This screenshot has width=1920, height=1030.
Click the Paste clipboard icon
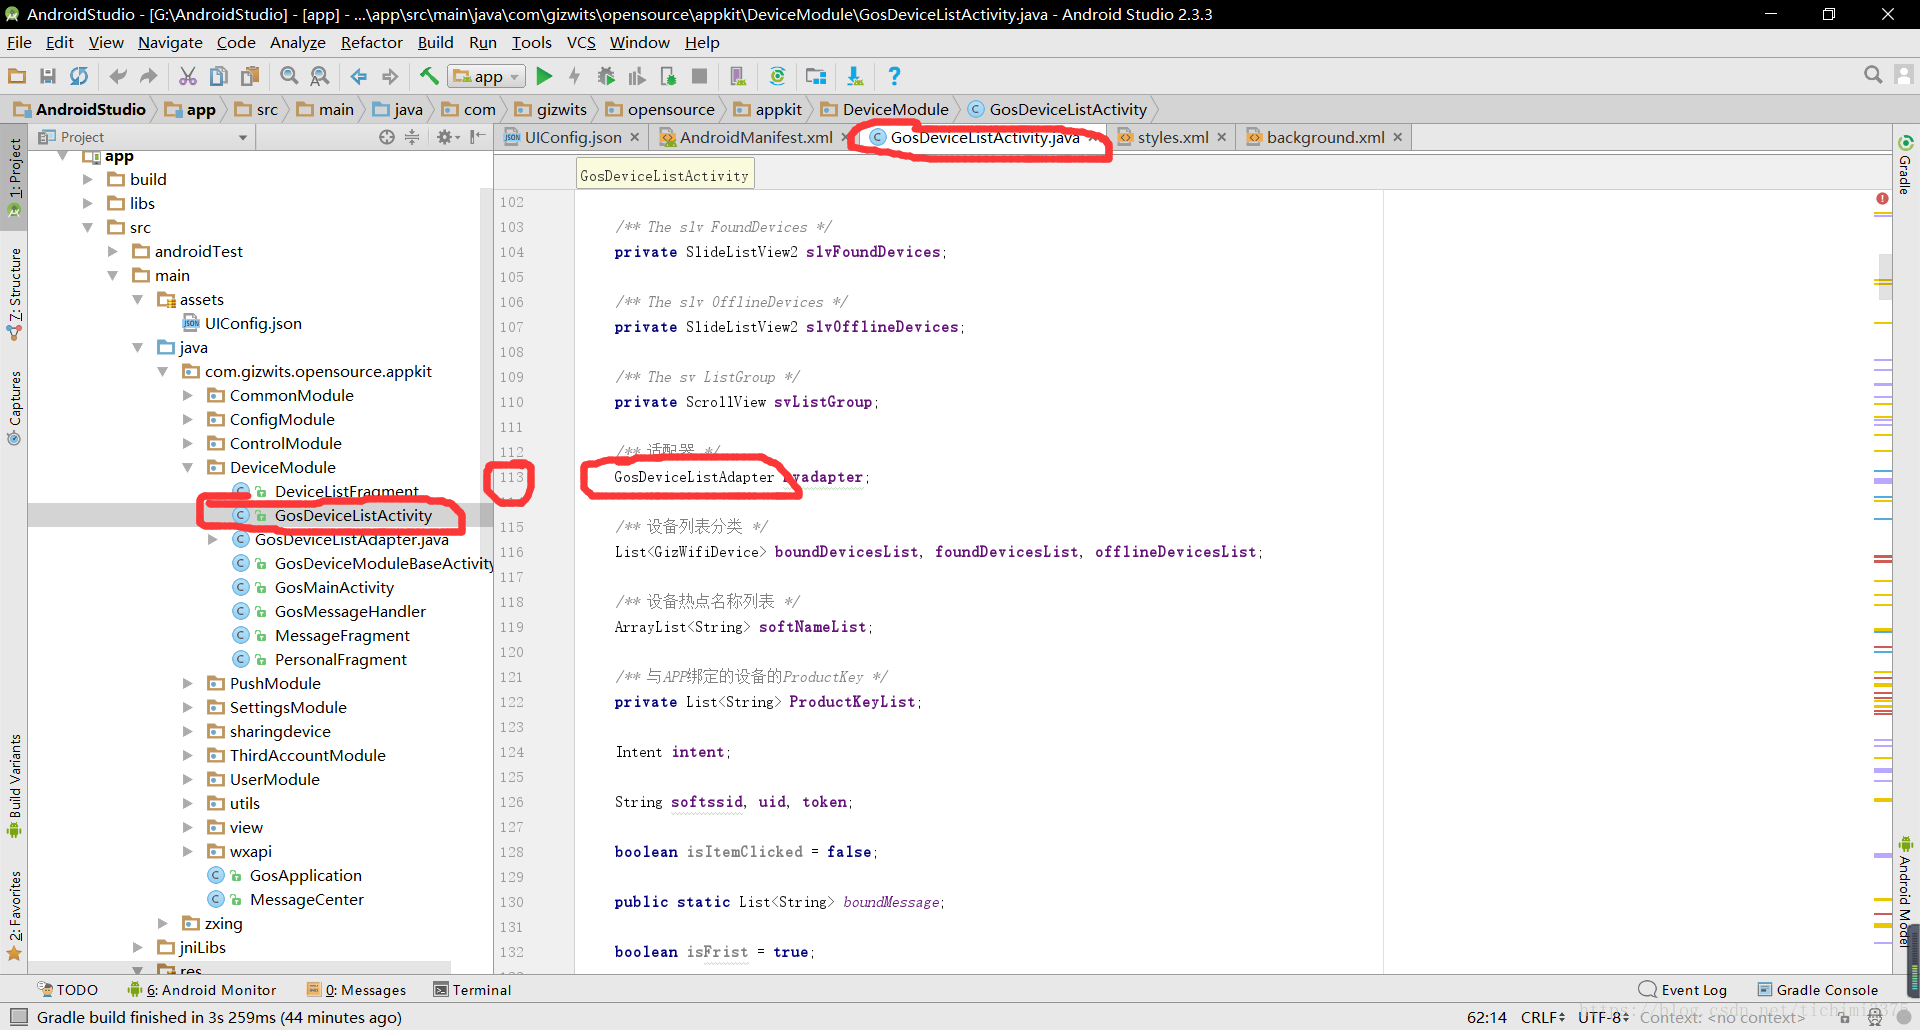[250, 76]
